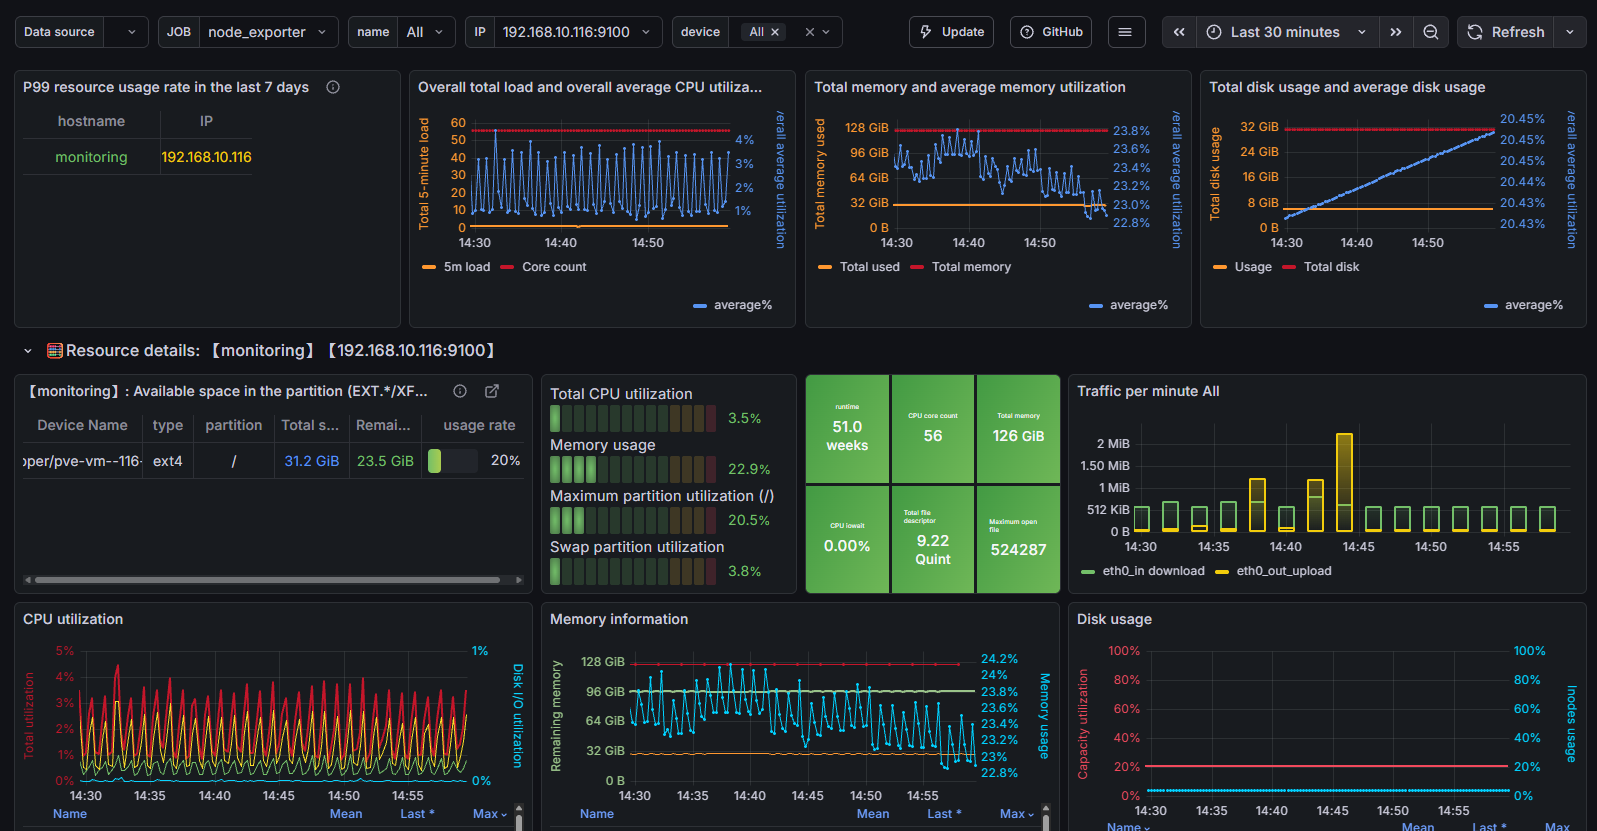1597x831 pixels.
Task: Sort partition table by usage rate
Action: pos(479,425)
